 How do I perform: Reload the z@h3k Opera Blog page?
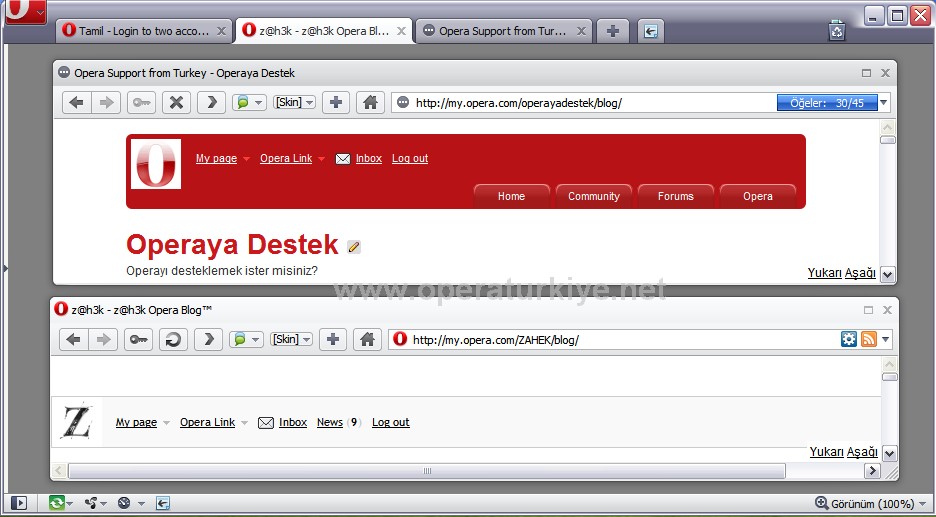click(173, 340)
